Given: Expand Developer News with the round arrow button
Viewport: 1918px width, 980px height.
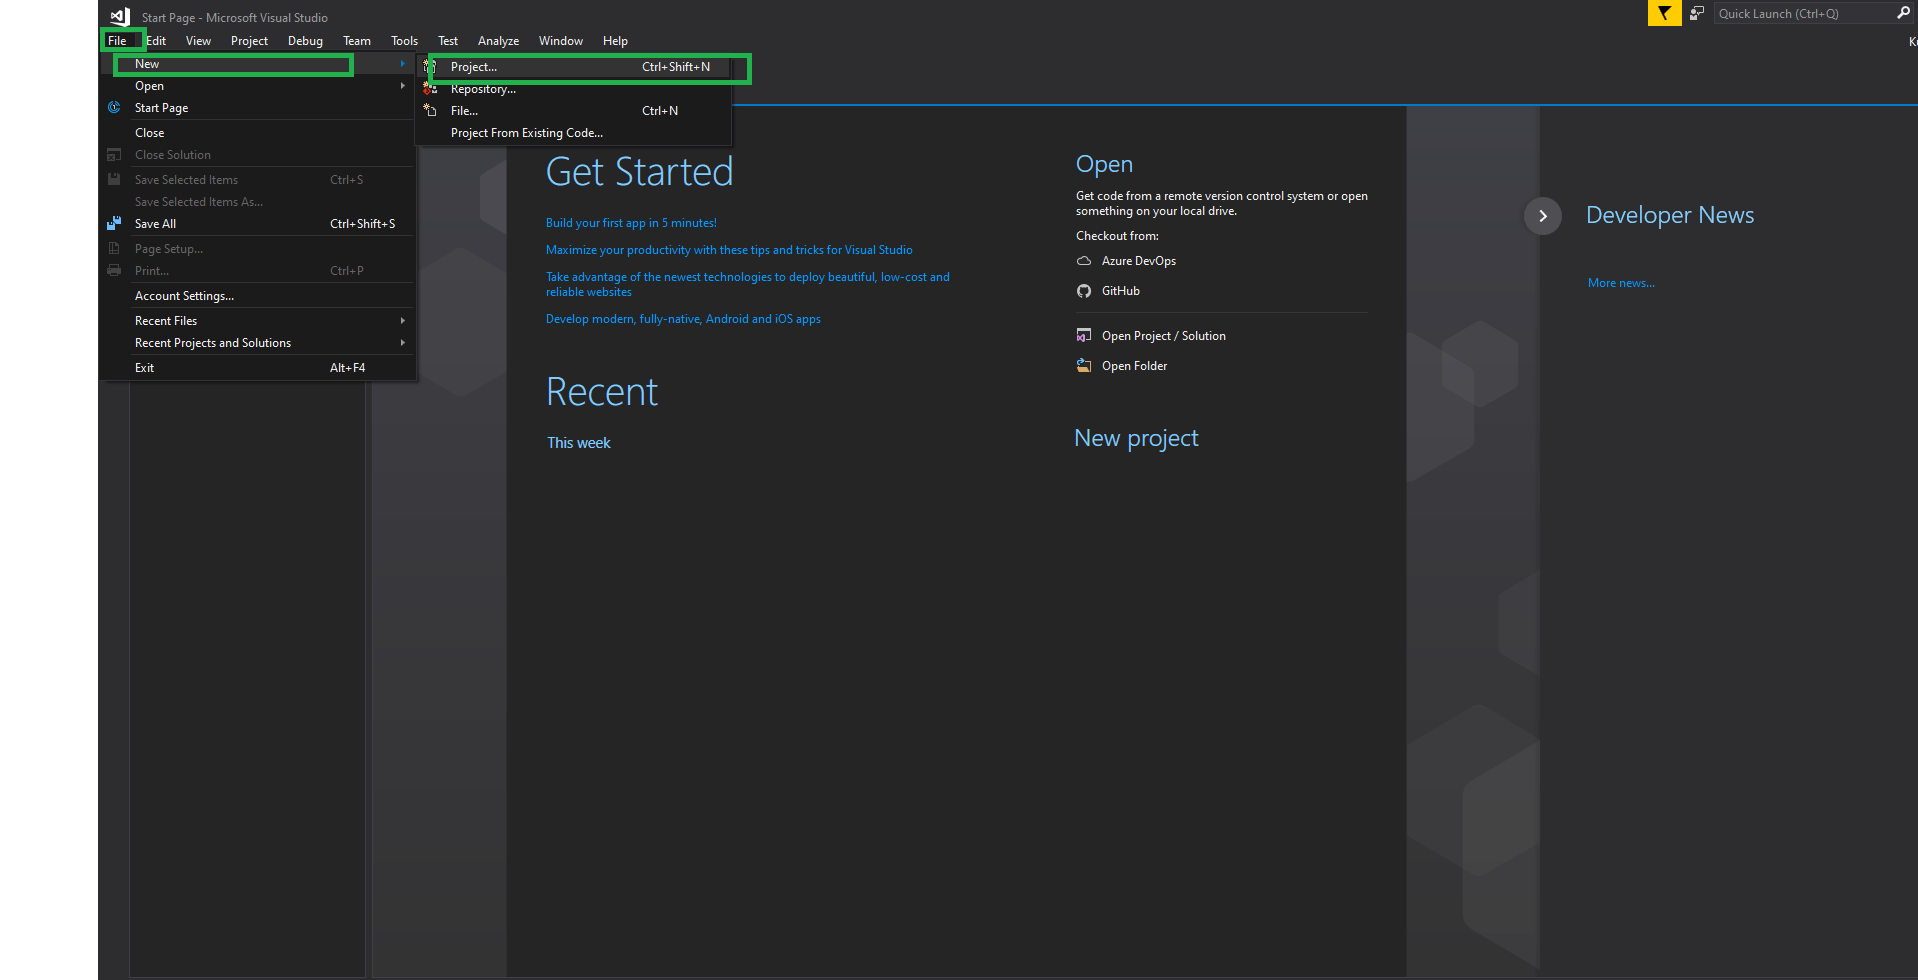Looking at the screenshot, I should (x=1543, y=216).
